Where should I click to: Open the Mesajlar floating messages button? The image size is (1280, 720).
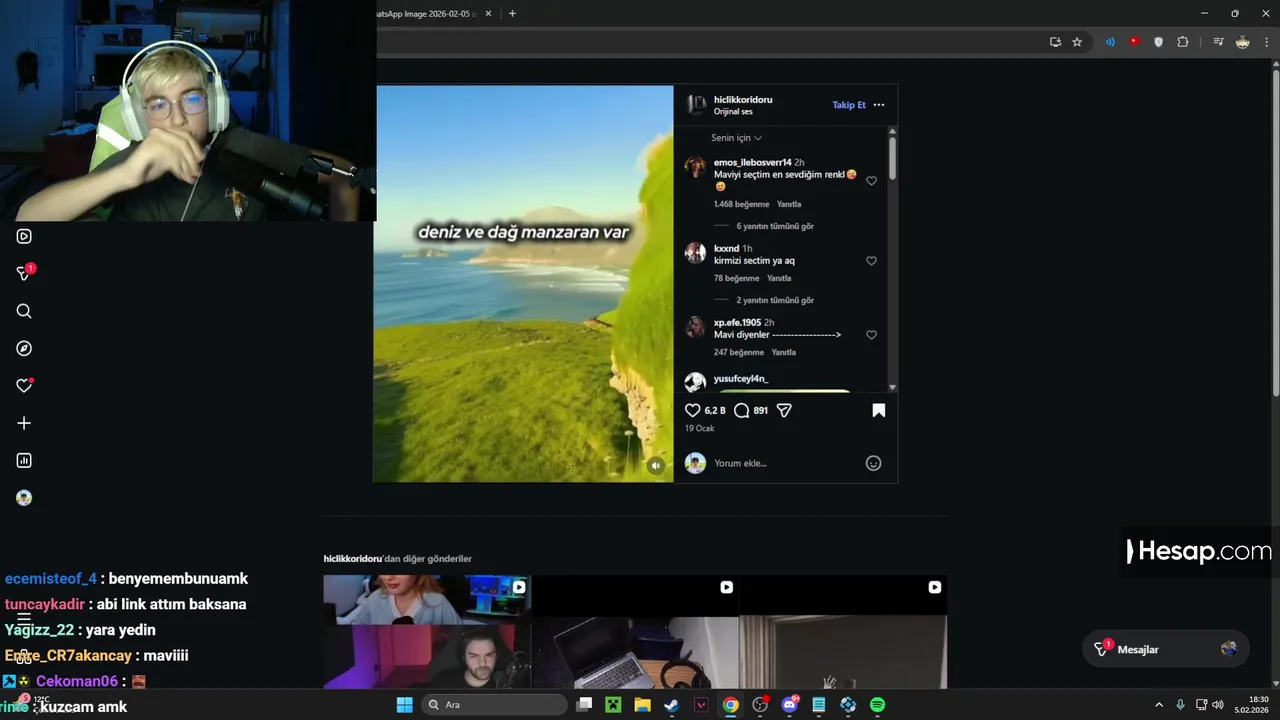point(1166,649)
